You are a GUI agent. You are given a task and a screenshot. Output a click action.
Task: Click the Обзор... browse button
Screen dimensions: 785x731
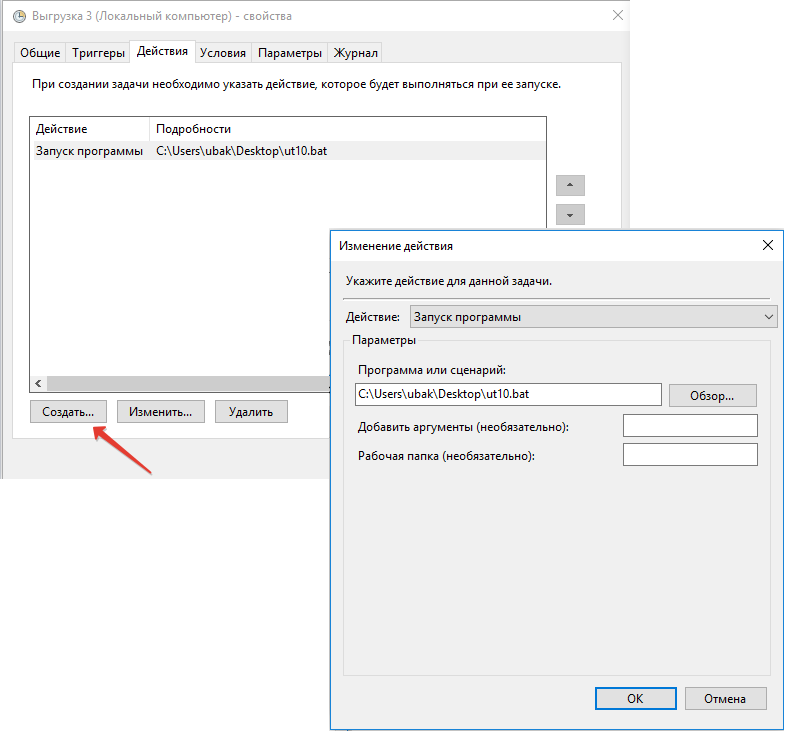pyautogui.click(x=712, y=395)
